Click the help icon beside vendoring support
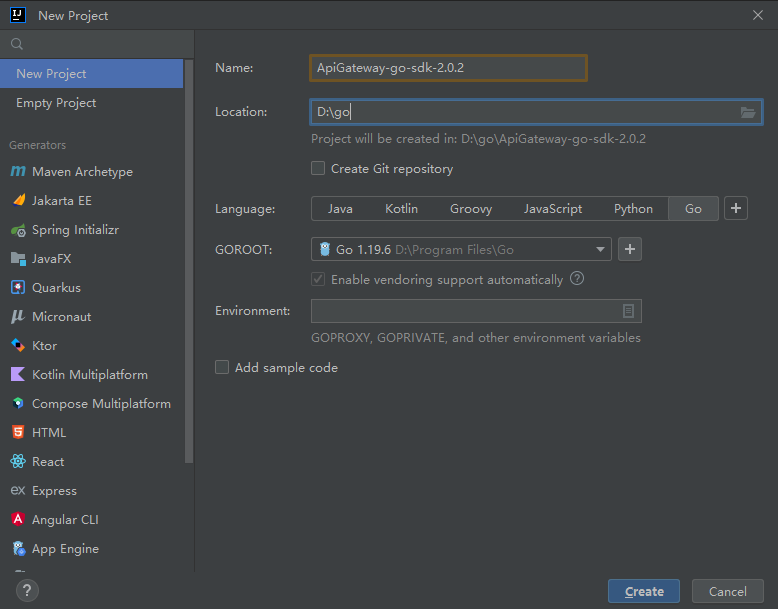778x609 pixels. (577, 280)
